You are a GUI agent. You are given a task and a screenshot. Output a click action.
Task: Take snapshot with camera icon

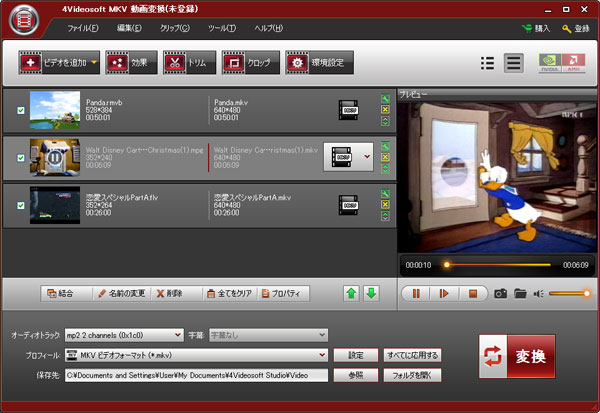501,294
